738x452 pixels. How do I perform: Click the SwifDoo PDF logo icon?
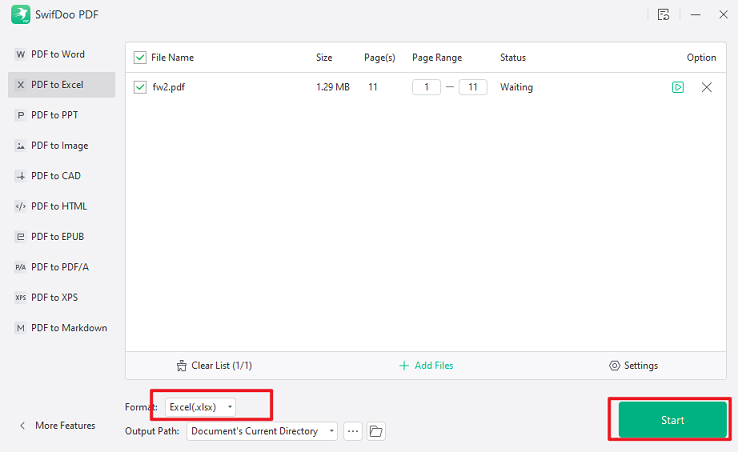pyautogui.click(x=20, y=15)
